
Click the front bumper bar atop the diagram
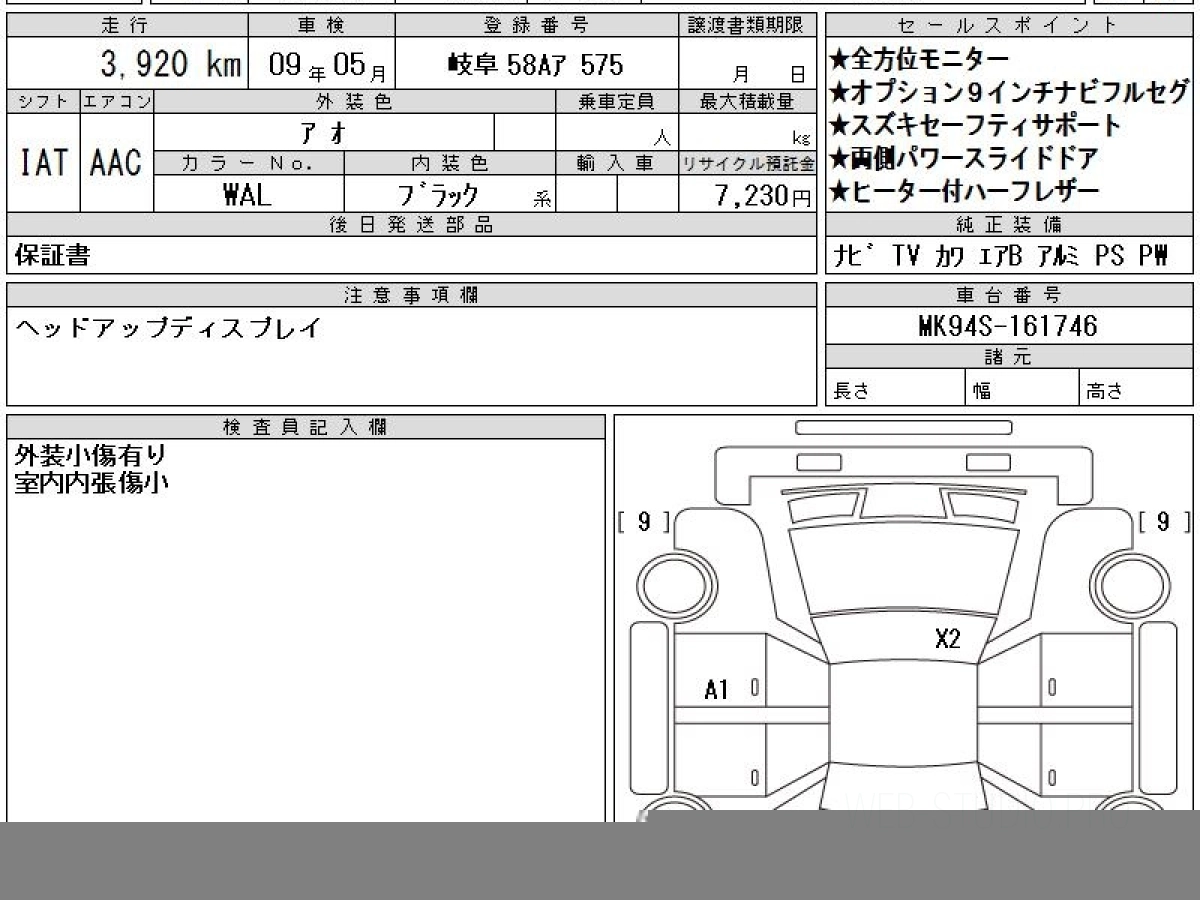pyautogui.click(x=903, y=428)
